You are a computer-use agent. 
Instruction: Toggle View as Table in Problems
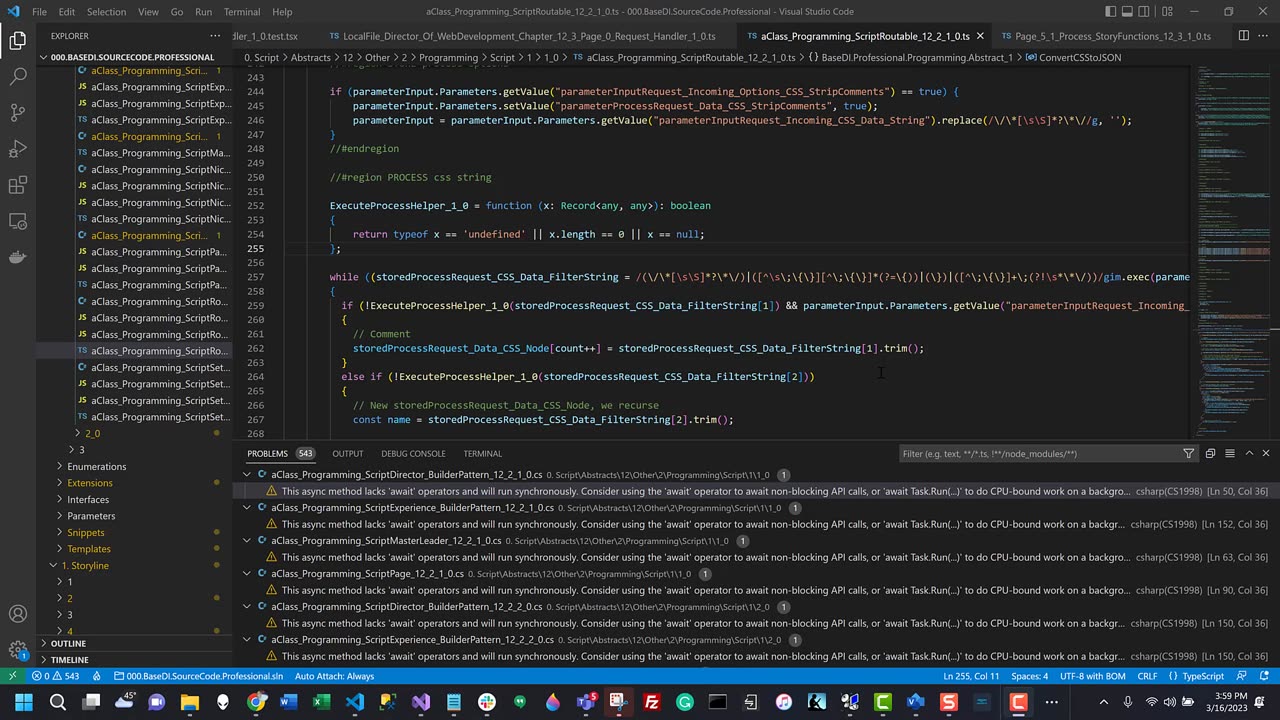[x=1230, y=453]
